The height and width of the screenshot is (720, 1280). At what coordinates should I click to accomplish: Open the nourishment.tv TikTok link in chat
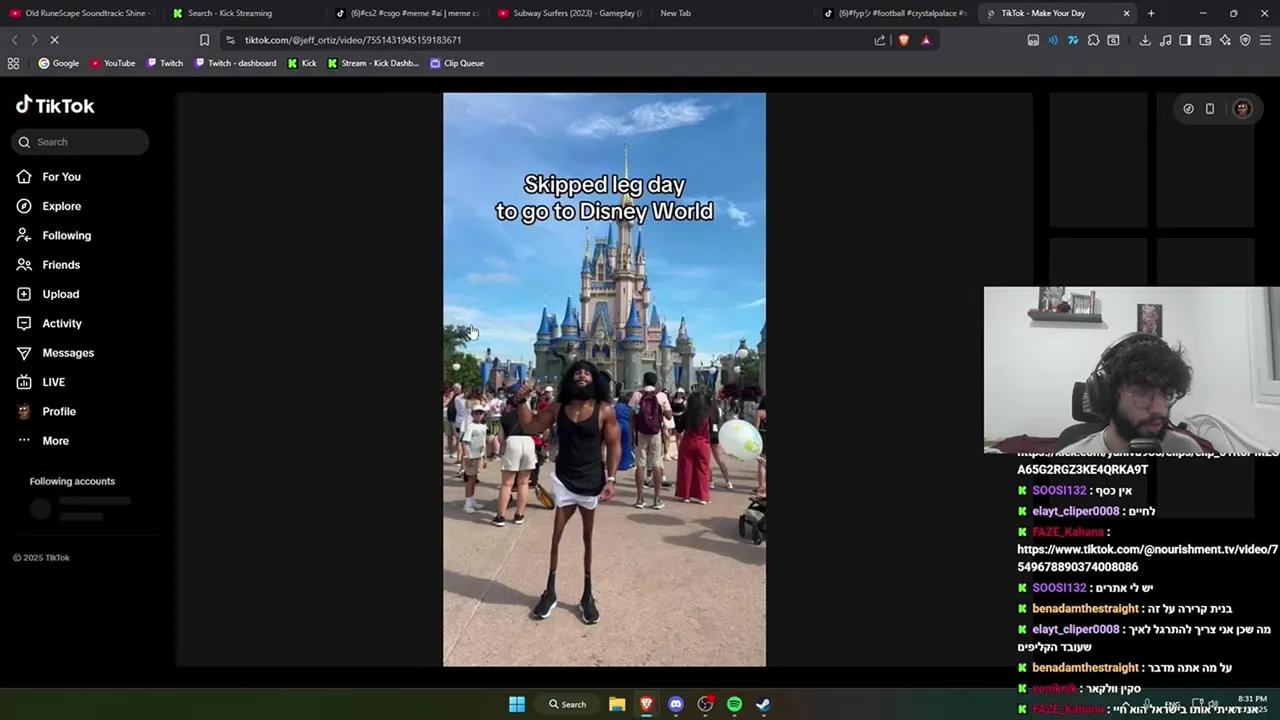(x=1147, y=558)
